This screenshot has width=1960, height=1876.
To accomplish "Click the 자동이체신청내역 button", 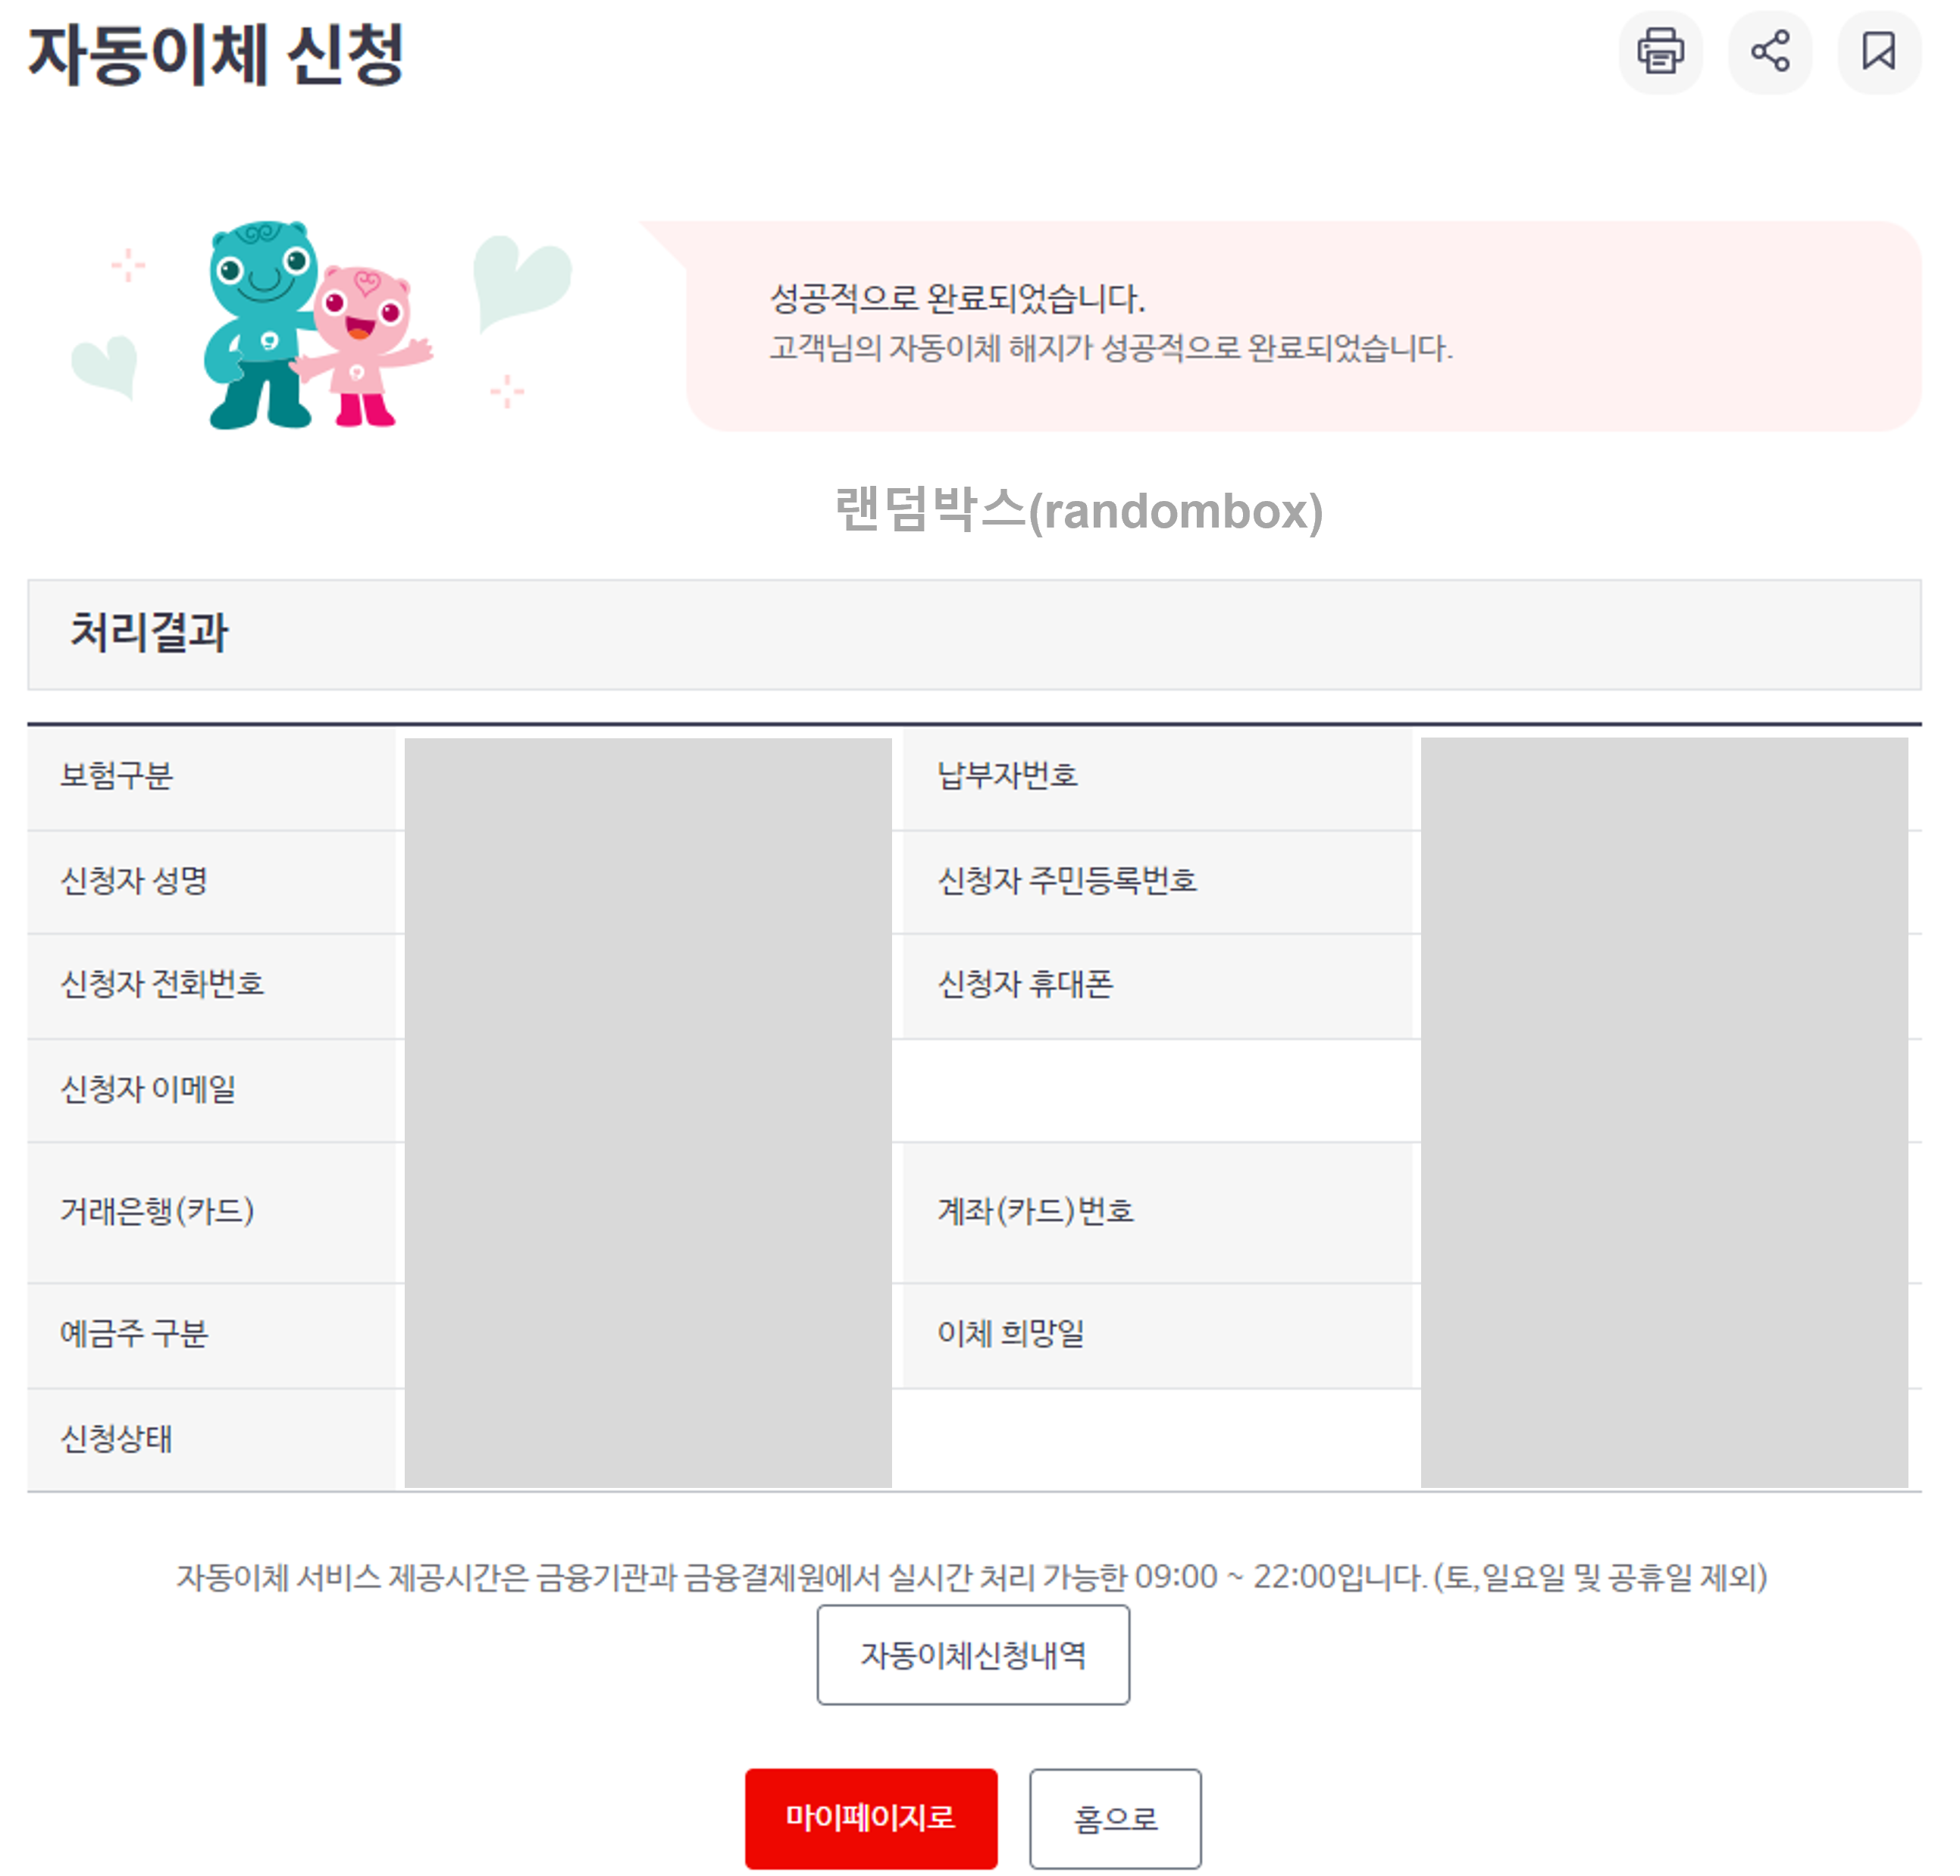I will click(x=973, y=1654).
